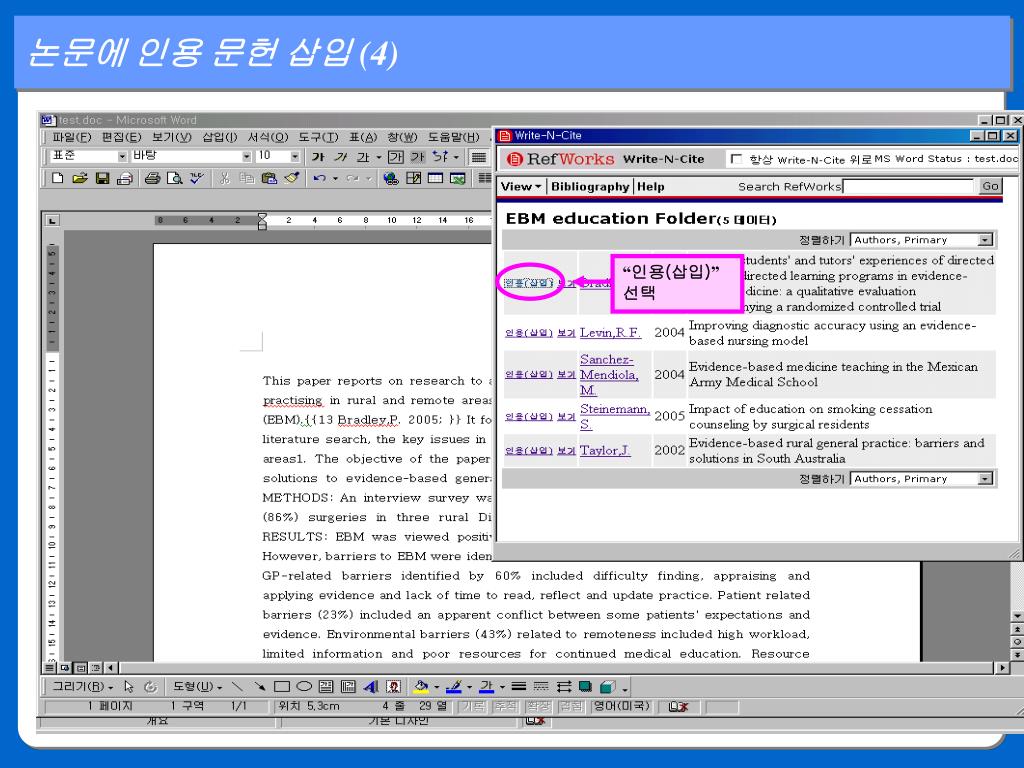
Task: Open the 서식(O) menu in Word
Action: point(268,137)
